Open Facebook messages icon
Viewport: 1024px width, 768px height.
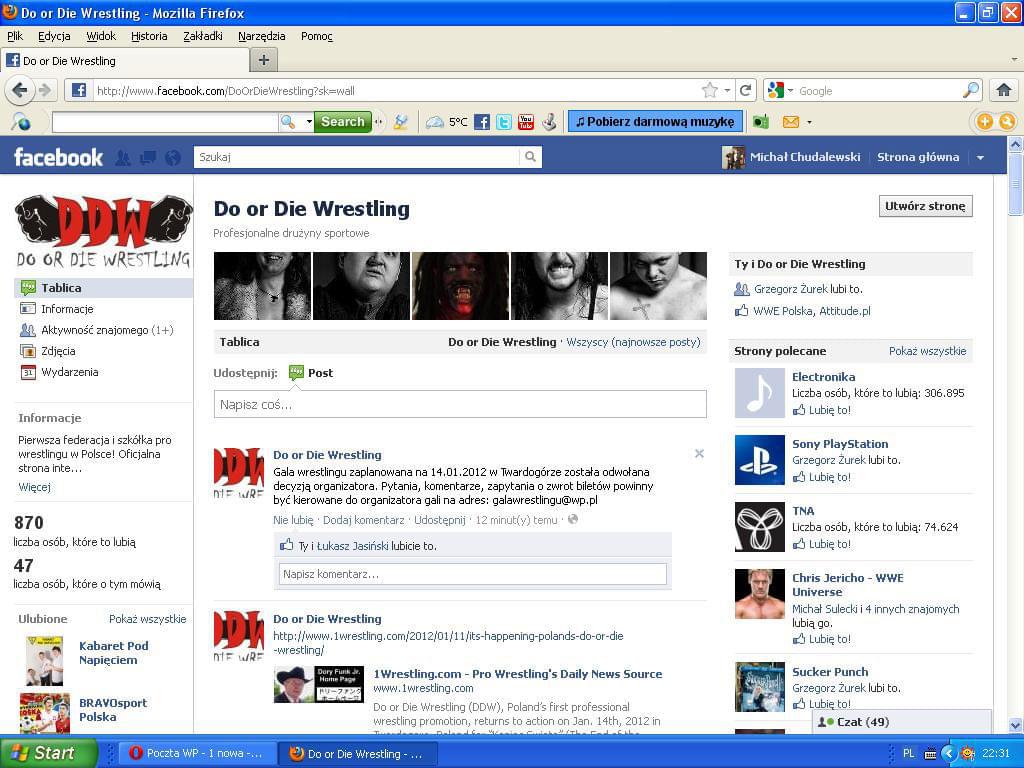coord(148,157)
